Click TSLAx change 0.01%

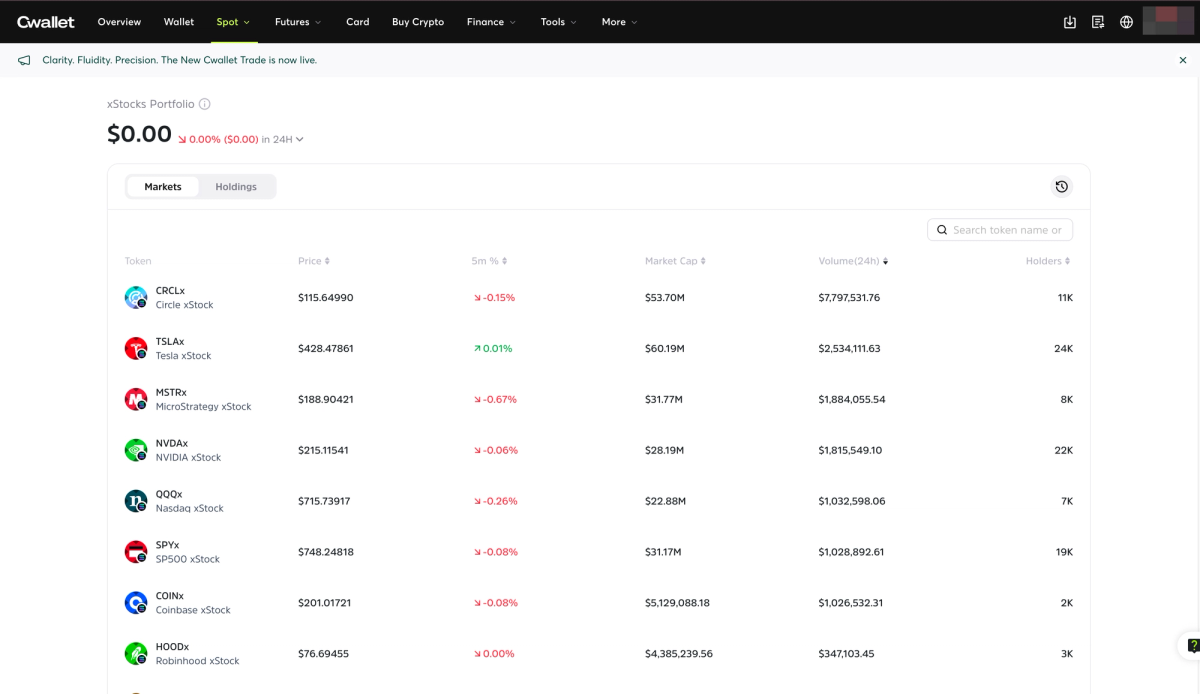(493, 349)
